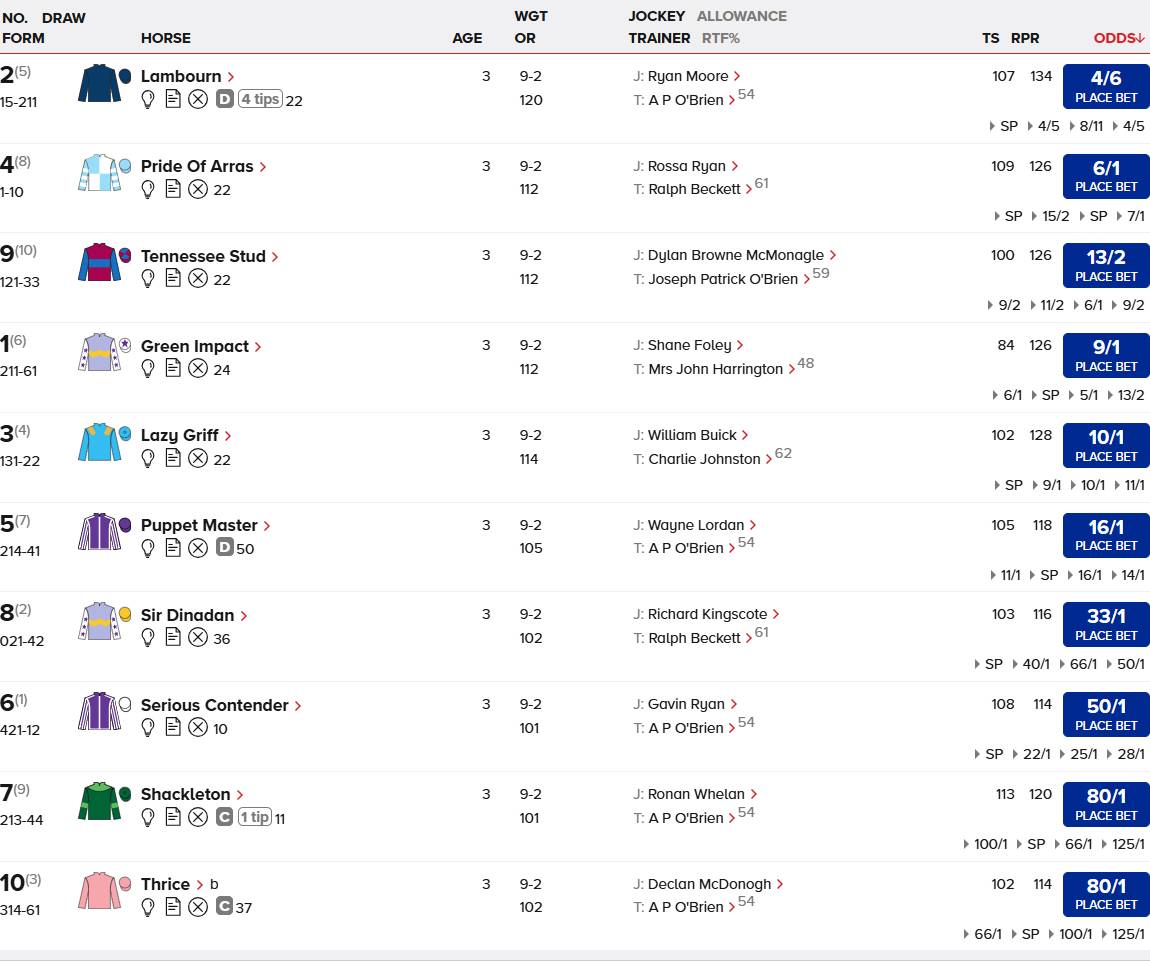Click the RPR column header
1150x961 pixels.
[1025, 38]
